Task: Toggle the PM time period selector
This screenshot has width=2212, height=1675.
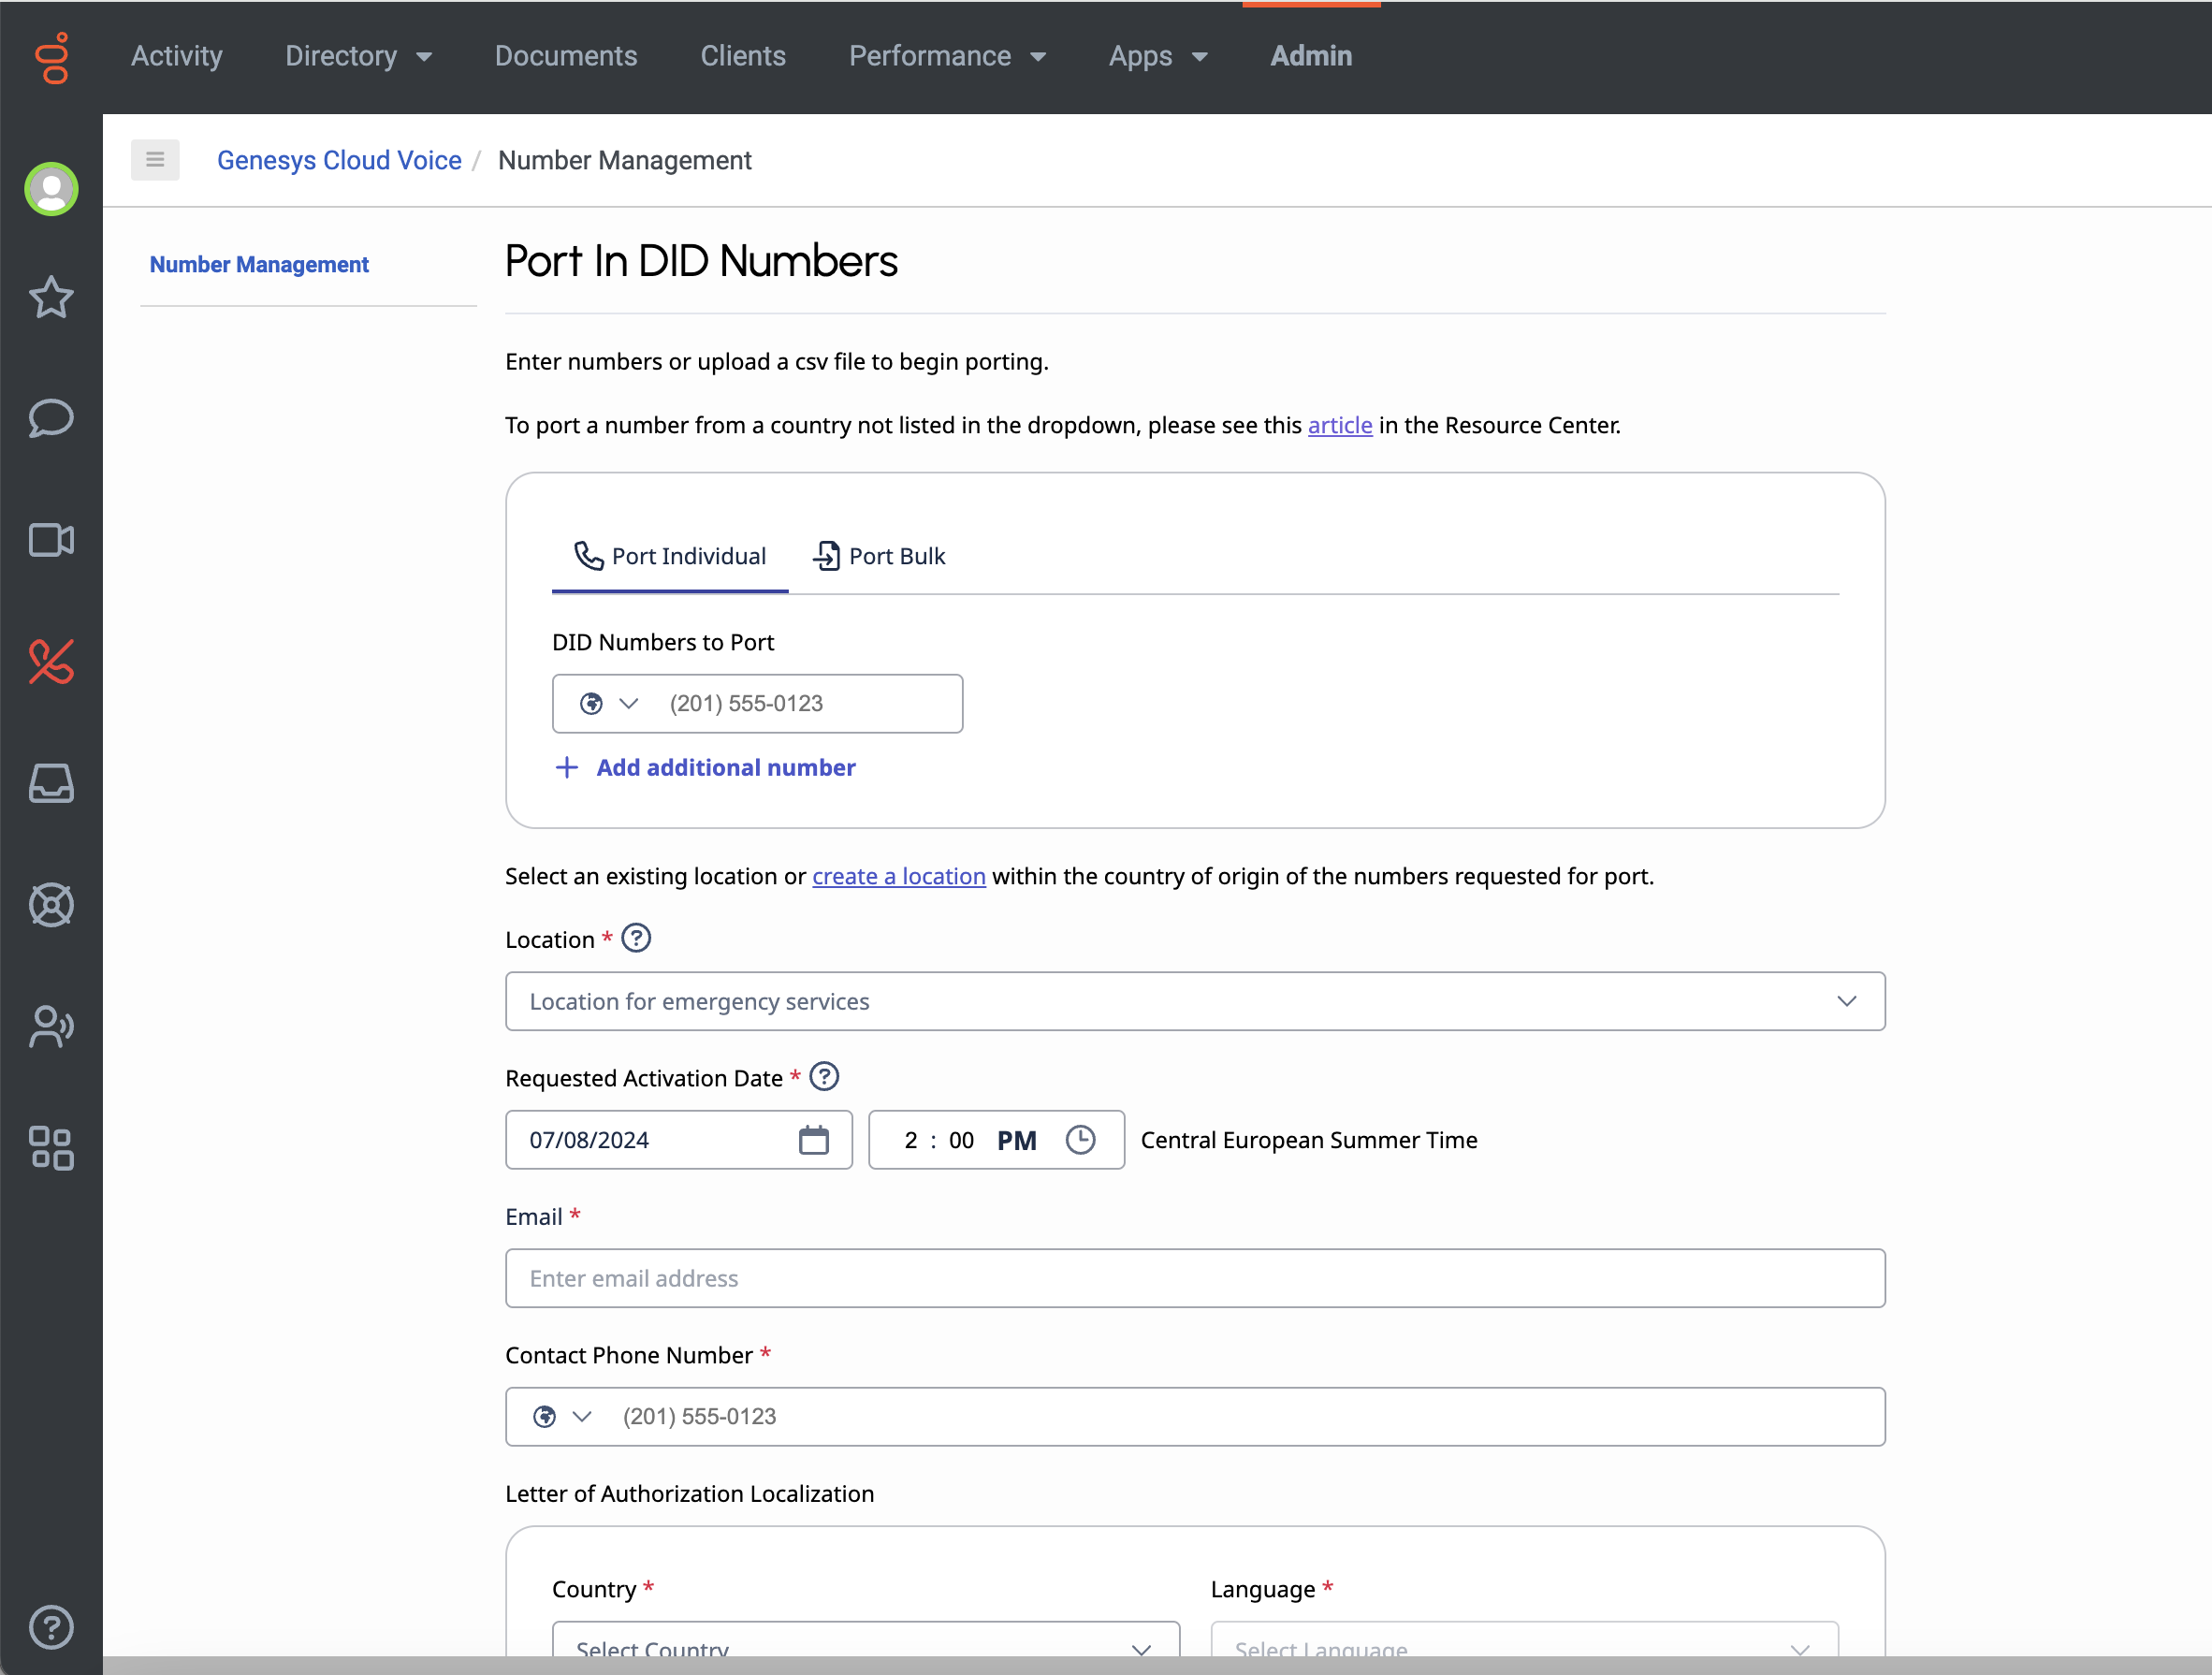Action: click(1016, 1140)
